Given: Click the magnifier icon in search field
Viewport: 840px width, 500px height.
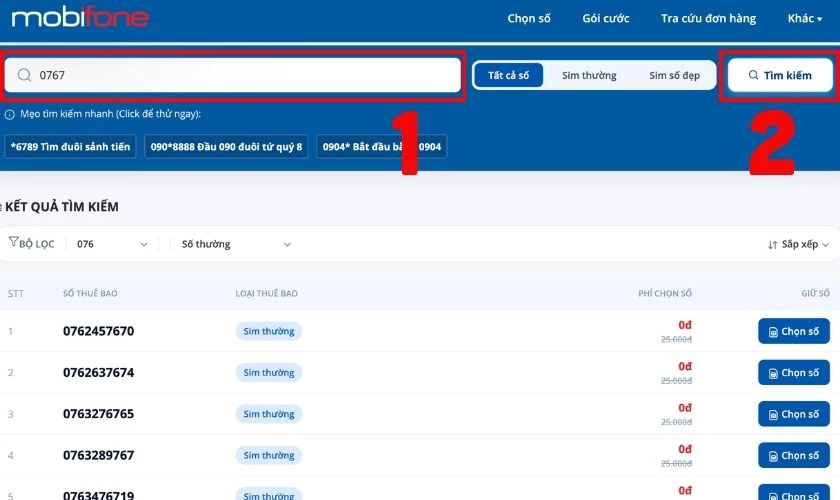Looking at the screenshot, I should 24,75.
